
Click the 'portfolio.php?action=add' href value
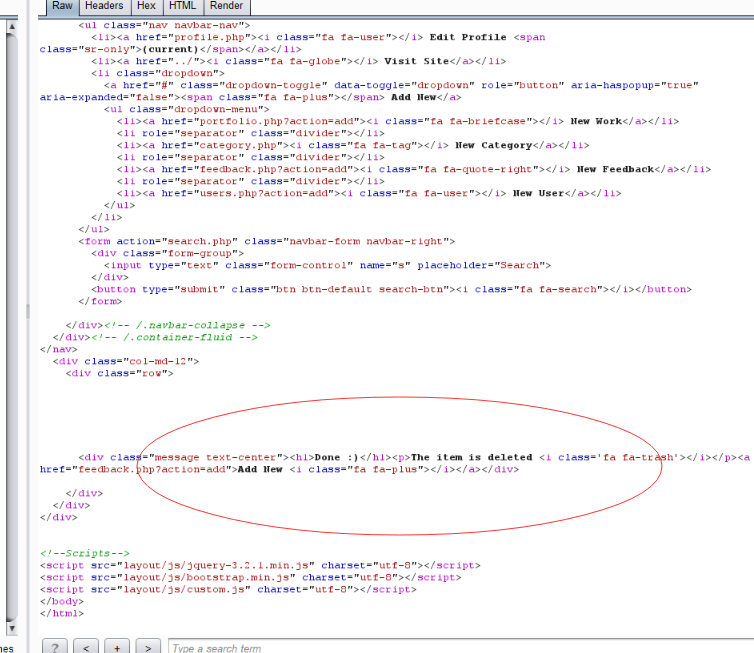279,121
